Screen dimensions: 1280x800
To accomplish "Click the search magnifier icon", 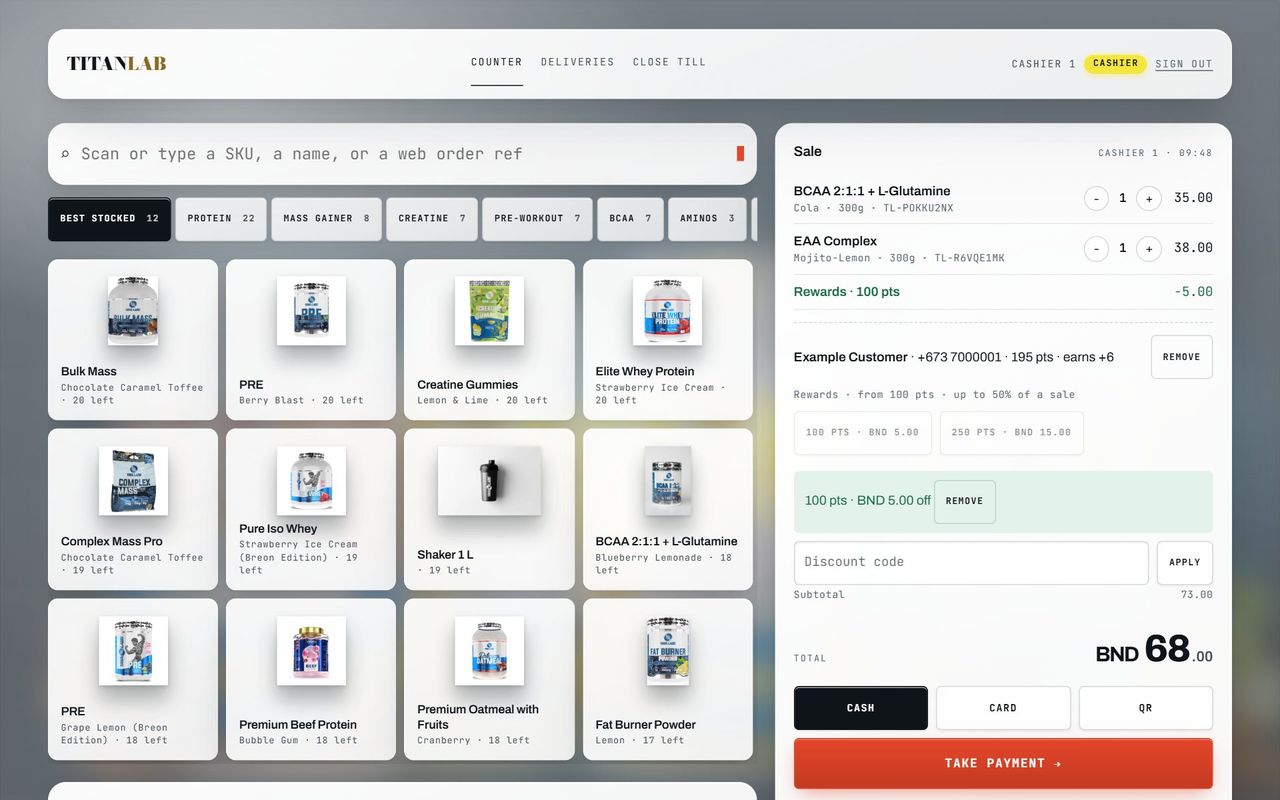I will click(65, 154).
